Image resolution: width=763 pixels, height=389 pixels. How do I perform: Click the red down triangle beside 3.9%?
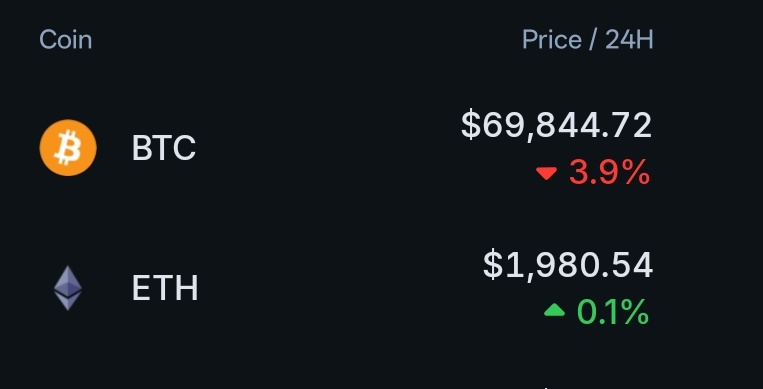pos(546,173)
